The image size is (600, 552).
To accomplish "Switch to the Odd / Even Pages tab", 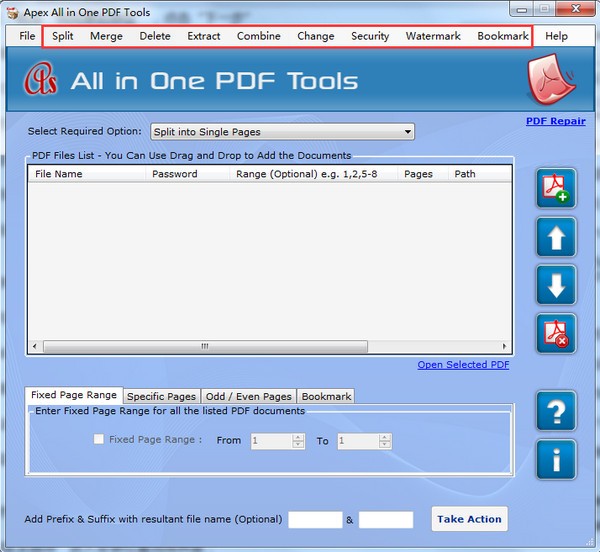I will pos(249,396).
